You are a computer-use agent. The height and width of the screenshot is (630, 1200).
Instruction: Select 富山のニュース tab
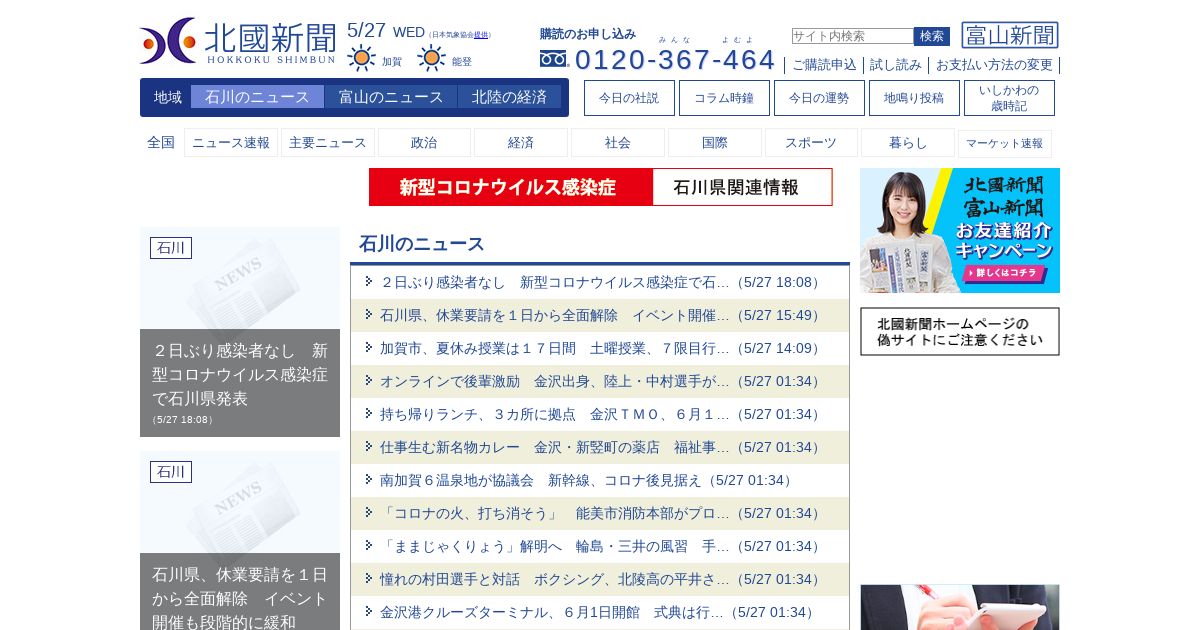click(391, 97)
